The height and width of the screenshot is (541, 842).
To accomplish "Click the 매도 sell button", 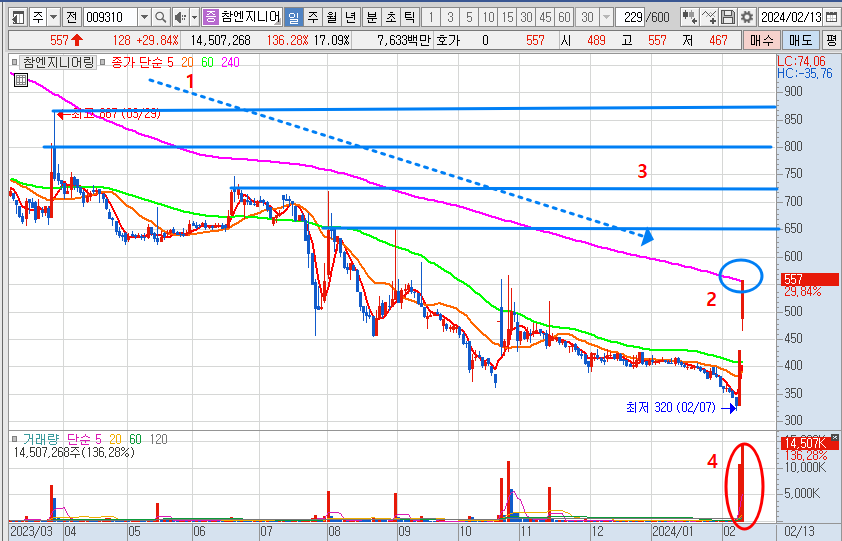I will 800,40.
